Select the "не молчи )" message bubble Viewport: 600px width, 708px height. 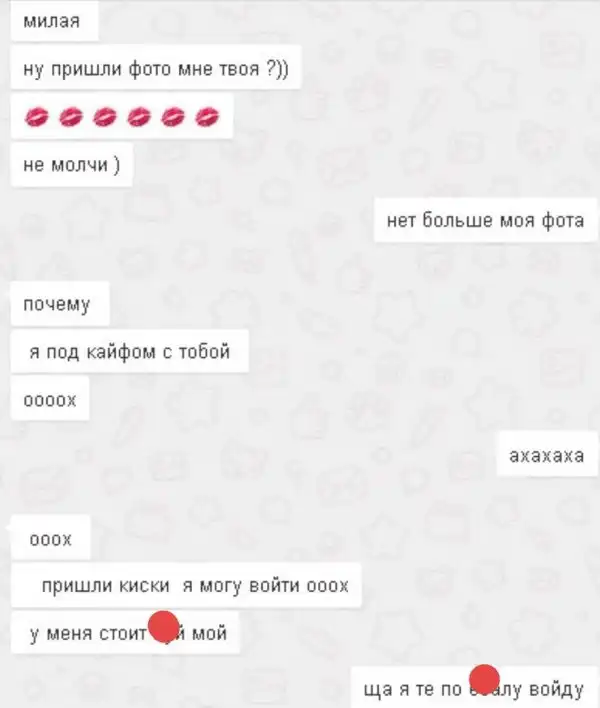pos(71,164)
